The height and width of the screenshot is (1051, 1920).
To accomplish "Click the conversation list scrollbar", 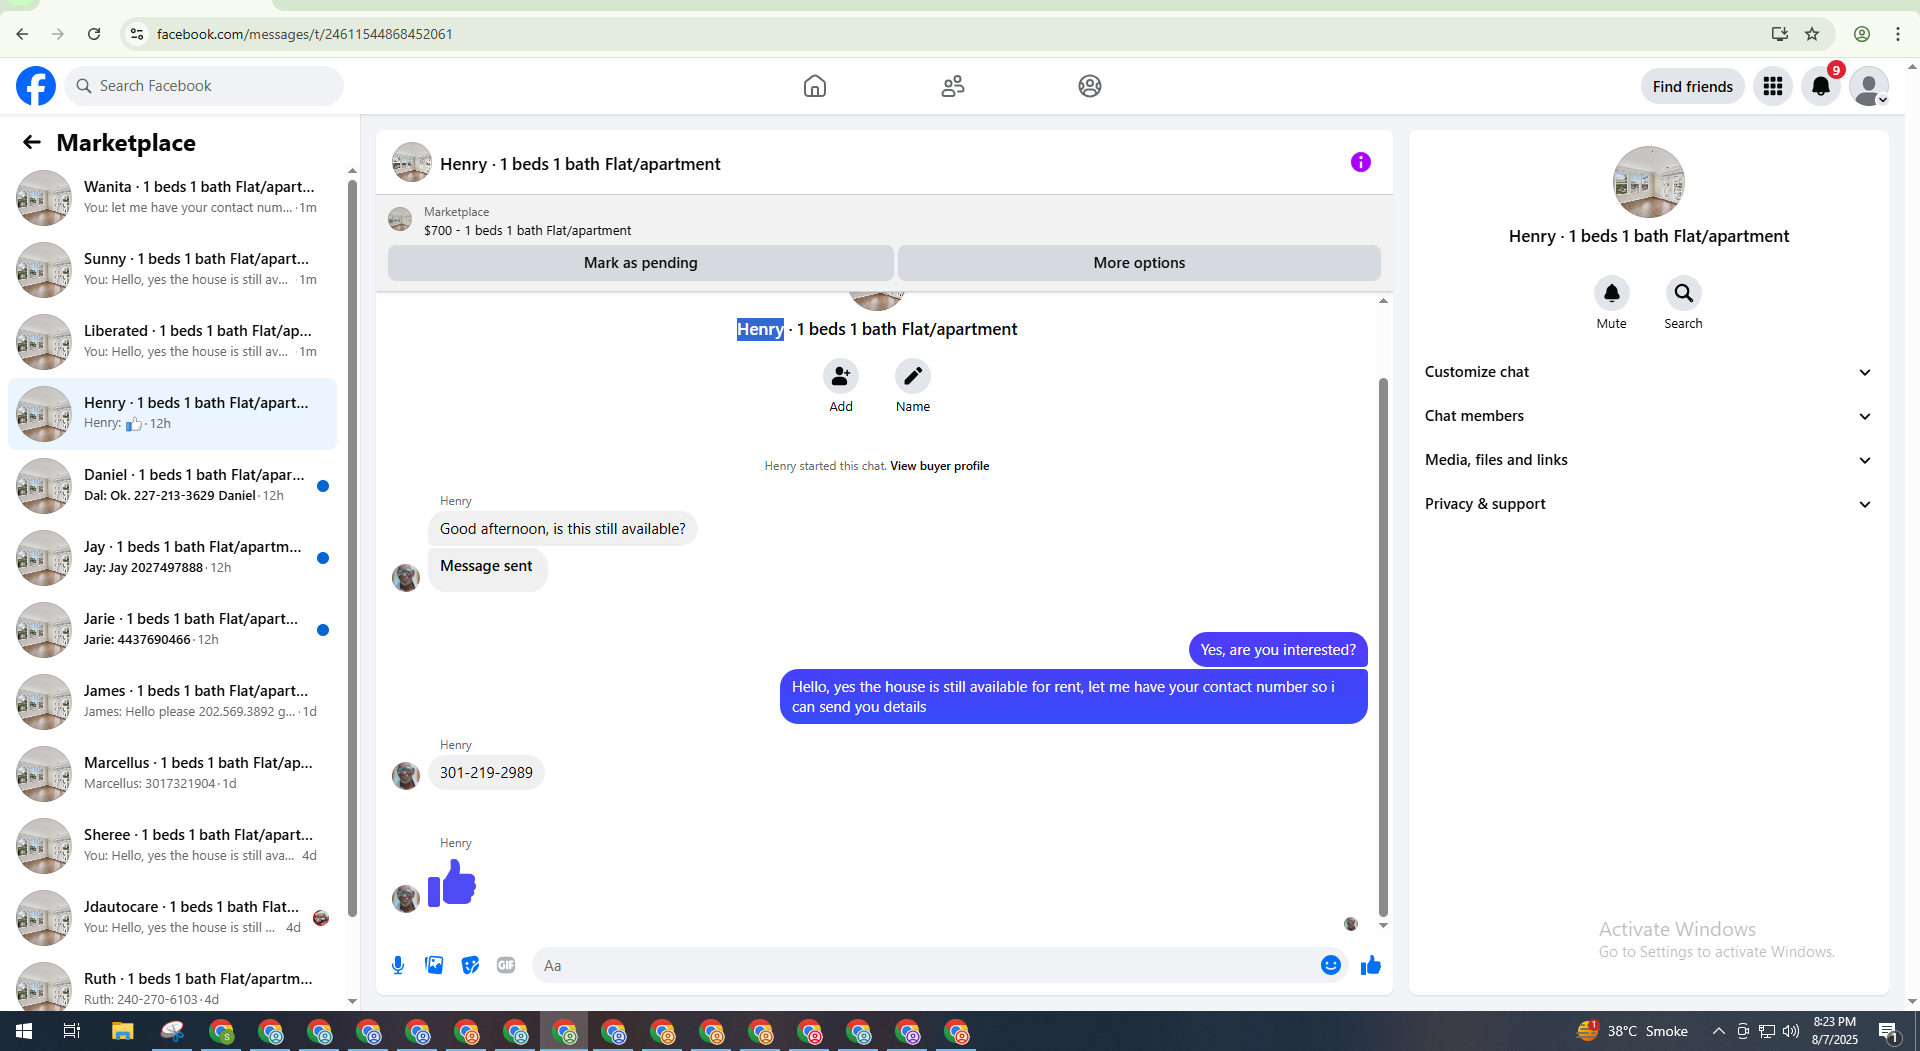I will 352,546.
